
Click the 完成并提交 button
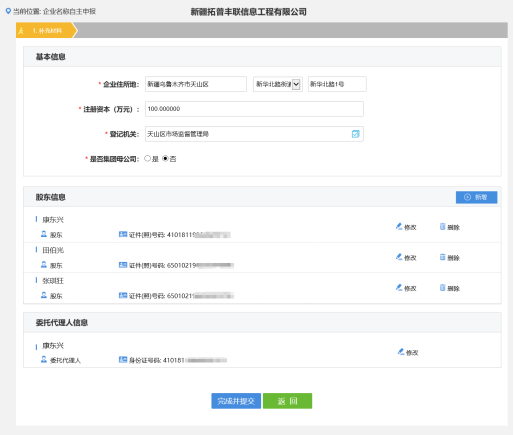coord(236,401)
